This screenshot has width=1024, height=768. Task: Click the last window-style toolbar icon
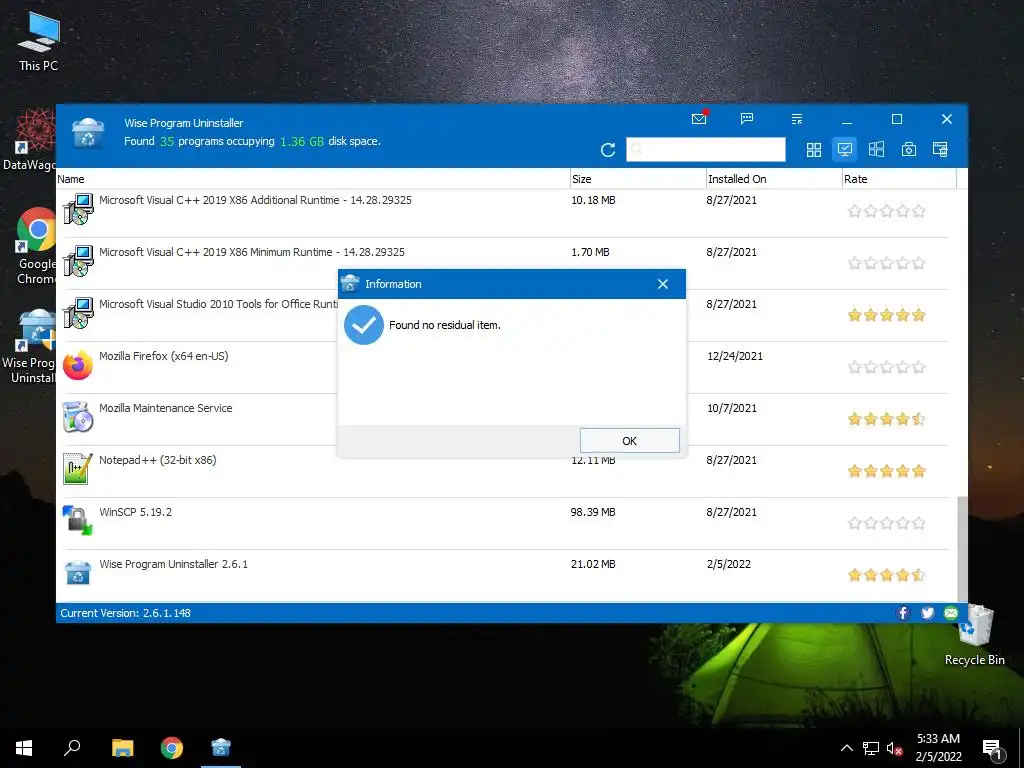[940, 150]
